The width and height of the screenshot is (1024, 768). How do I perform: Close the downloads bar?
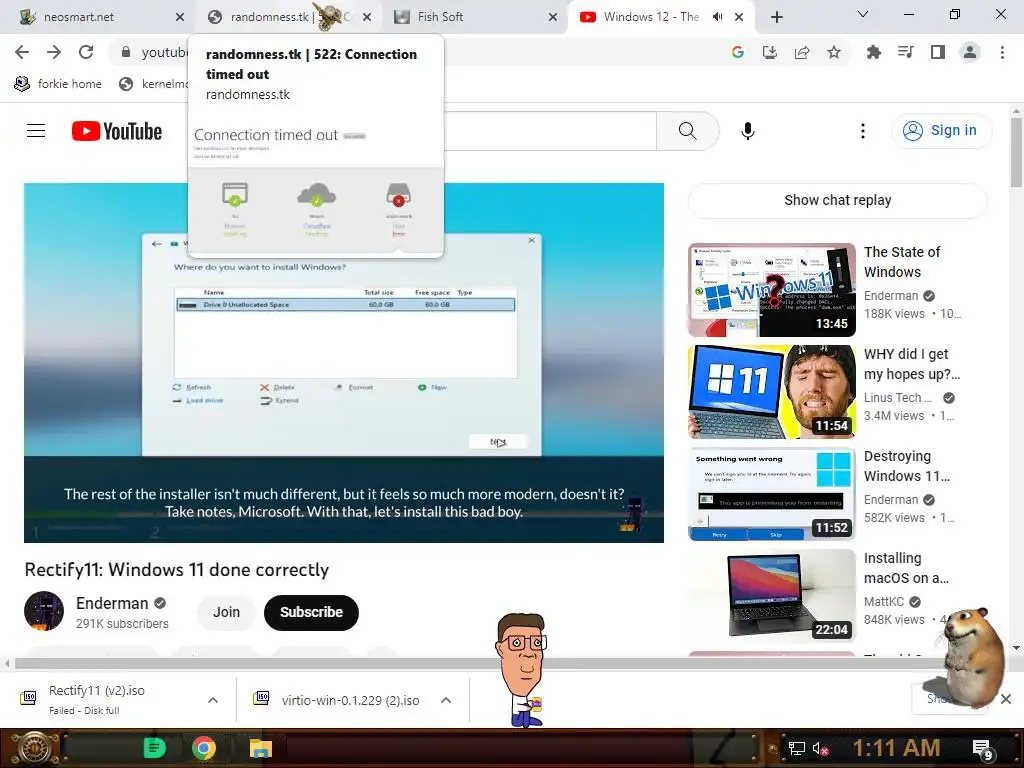click(1006, 699)
